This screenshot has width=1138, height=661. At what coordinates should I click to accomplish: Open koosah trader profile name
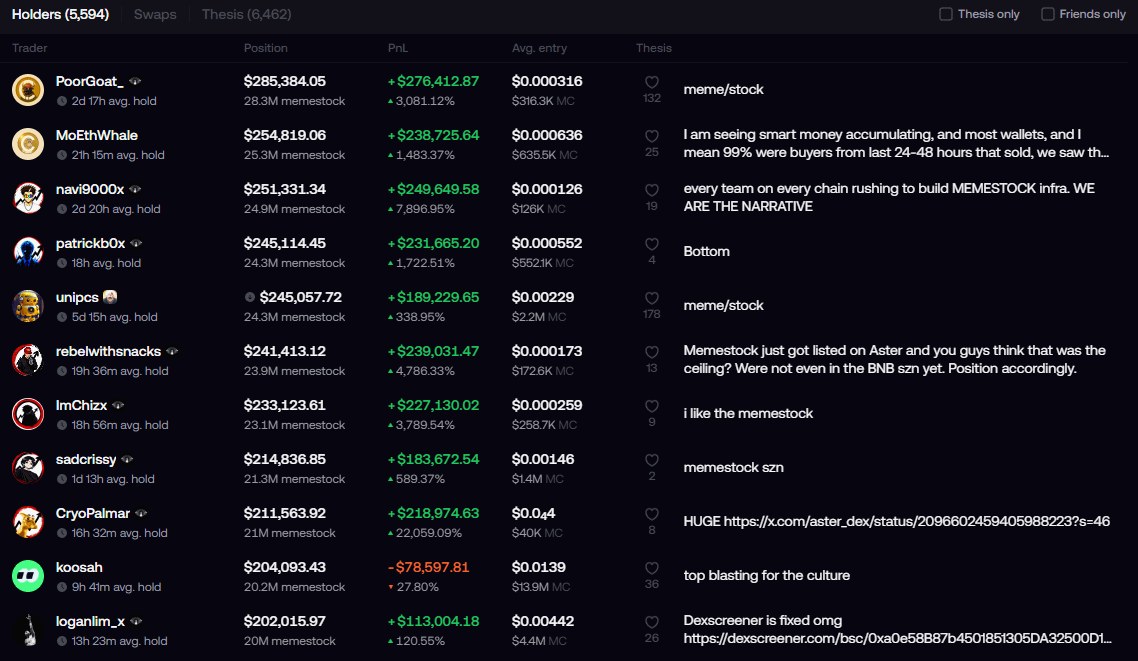(x=79, y=567)
